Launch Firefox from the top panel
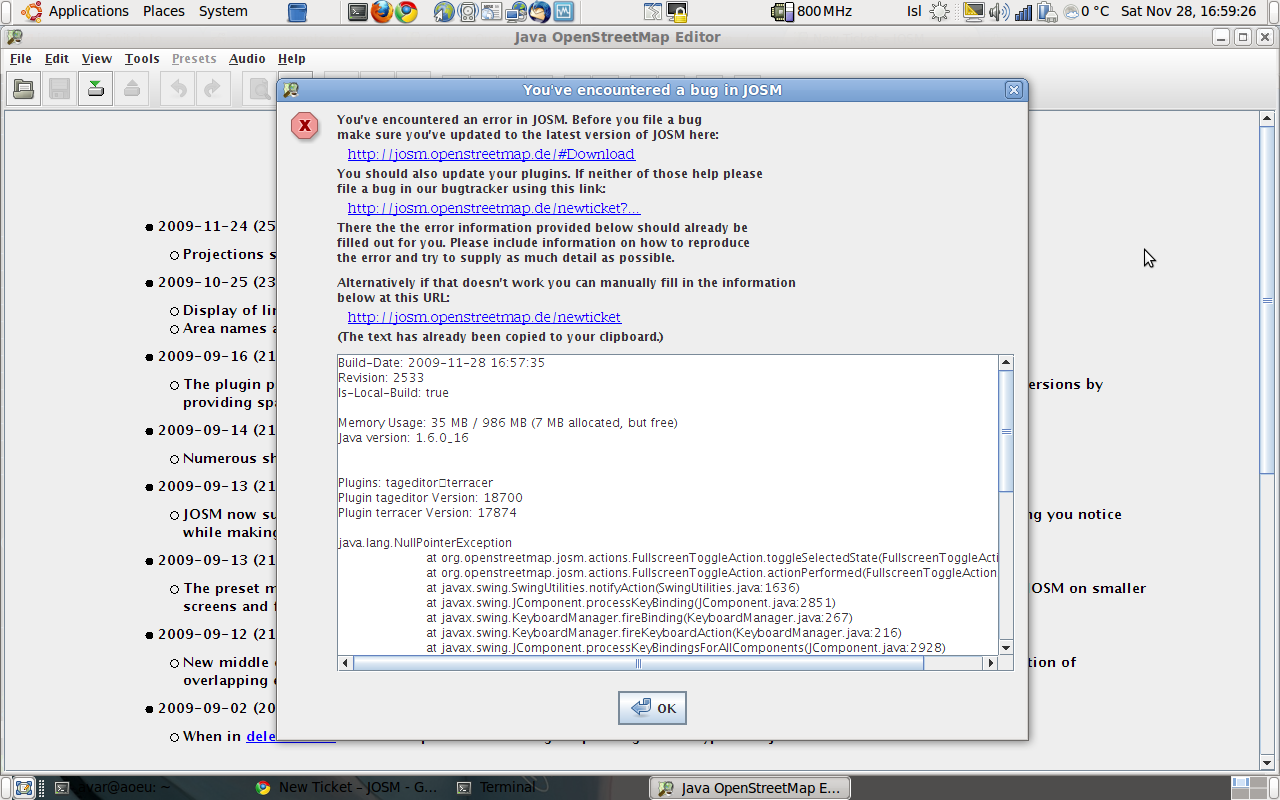The width and height of the screenshot is (1280, 800). pos(382,12)
